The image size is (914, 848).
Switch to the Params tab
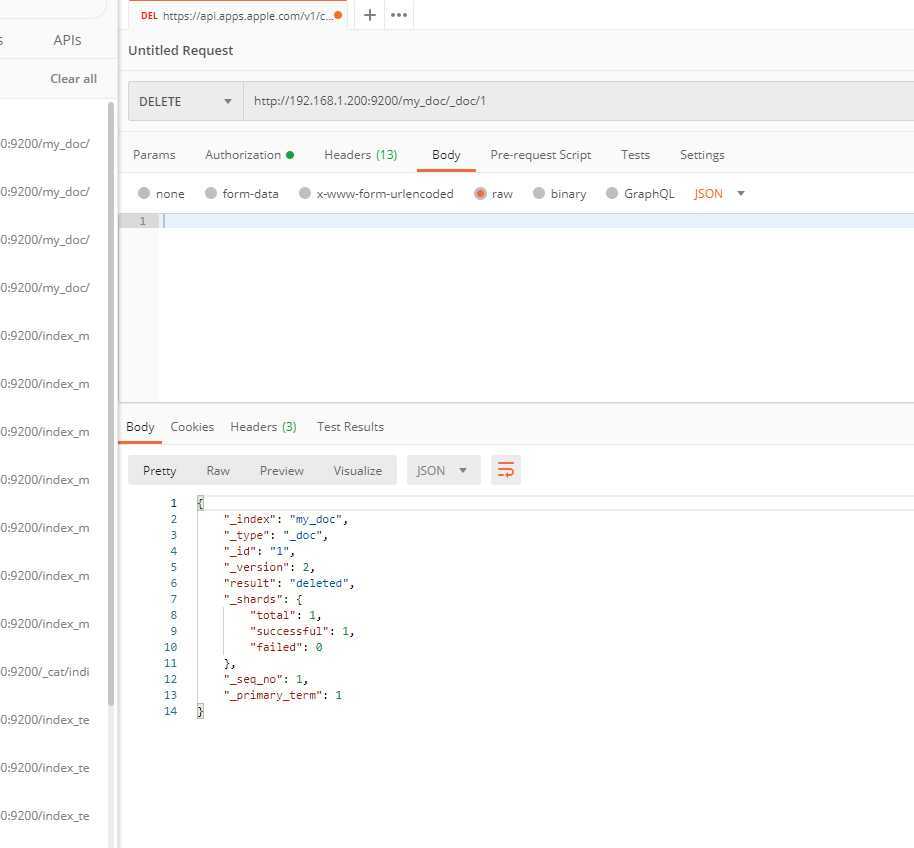coord(154,155)
